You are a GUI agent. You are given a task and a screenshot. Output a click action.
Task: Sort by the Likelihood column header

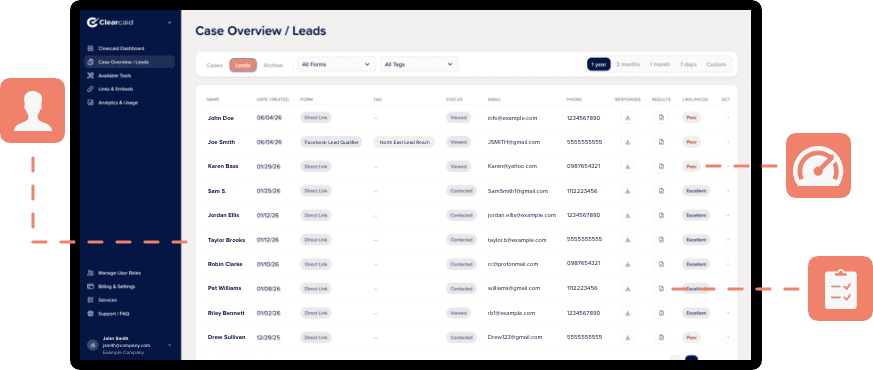695,100
